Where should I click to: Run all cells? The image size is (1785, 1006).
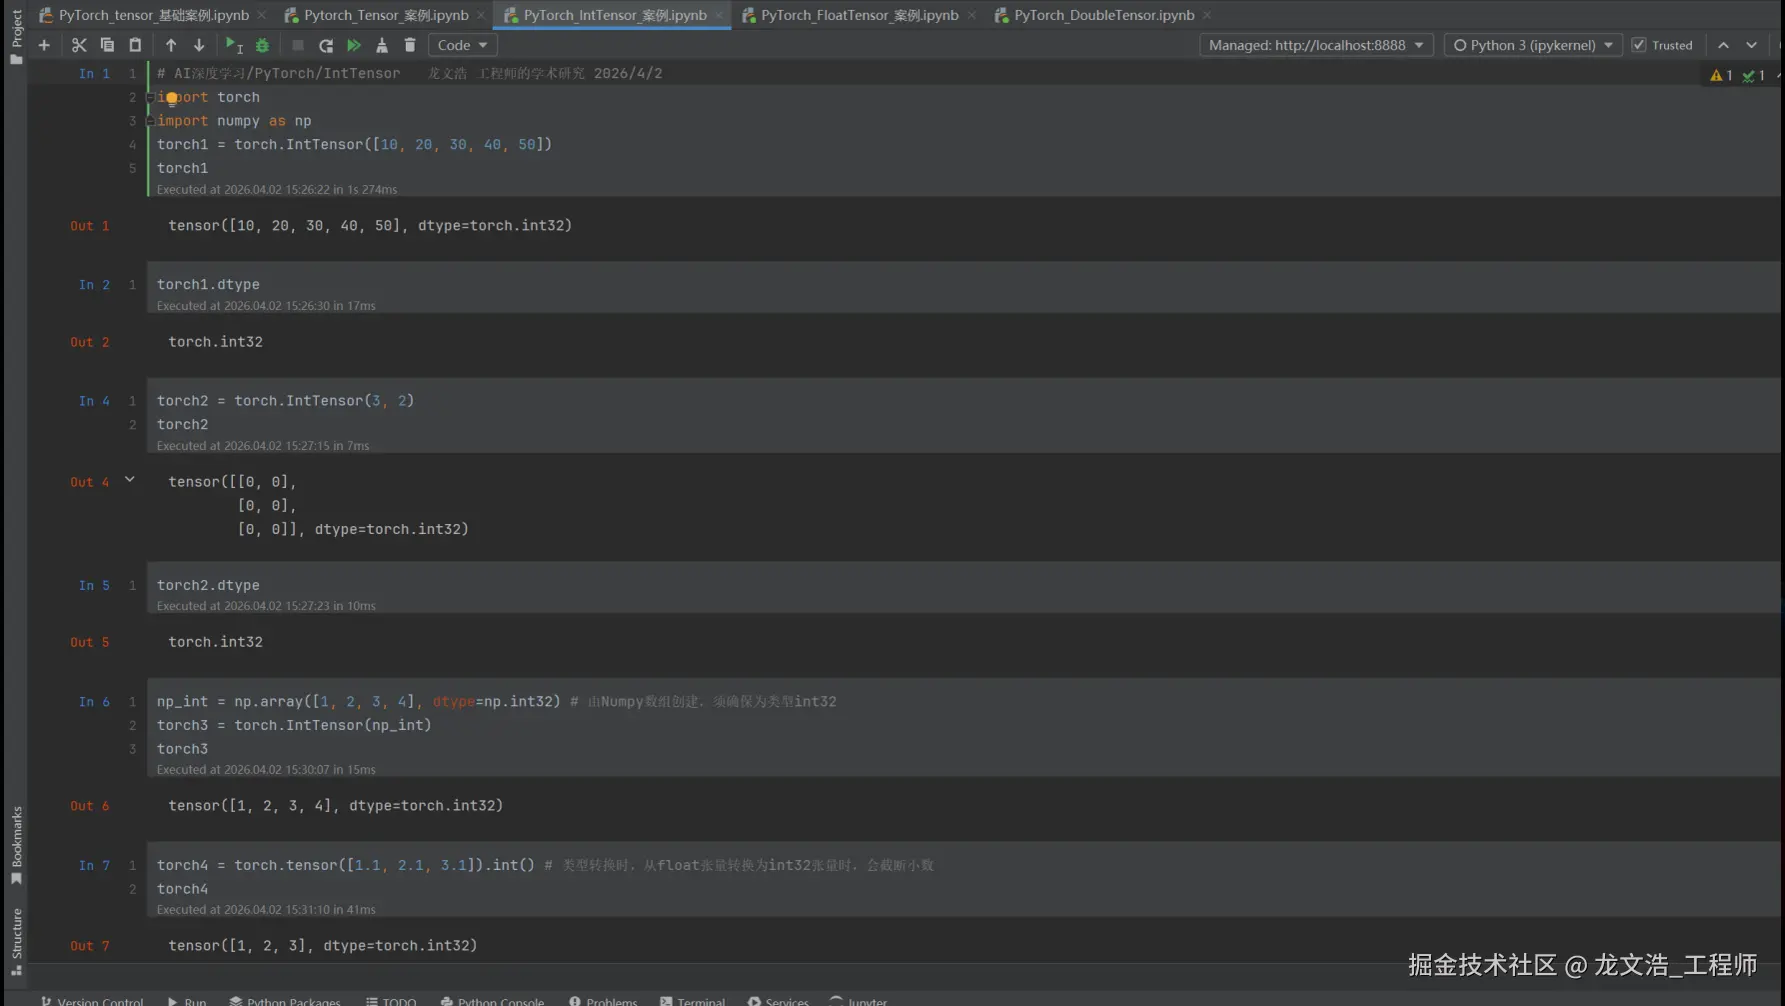point(354,45)
